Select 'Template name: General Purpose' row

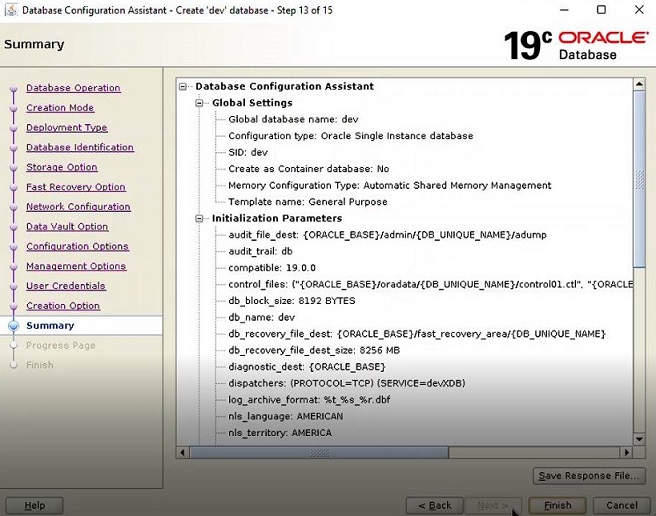click(308, 202)
